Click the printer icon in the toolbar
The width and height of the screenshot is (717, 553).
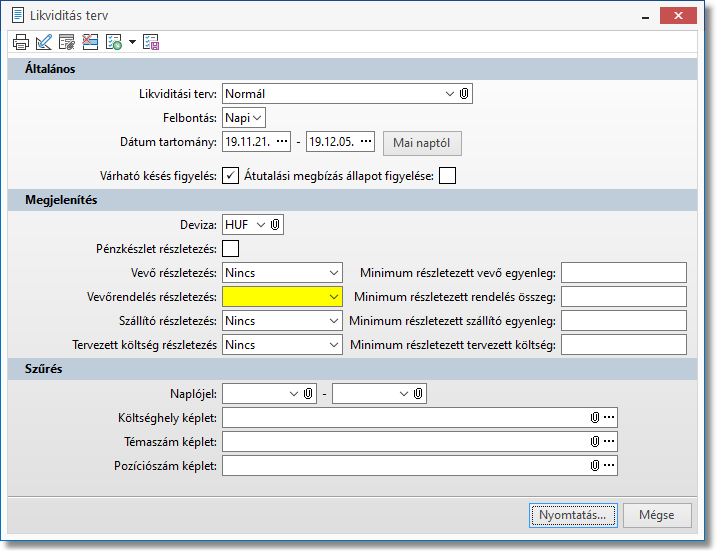pos(20,42)
